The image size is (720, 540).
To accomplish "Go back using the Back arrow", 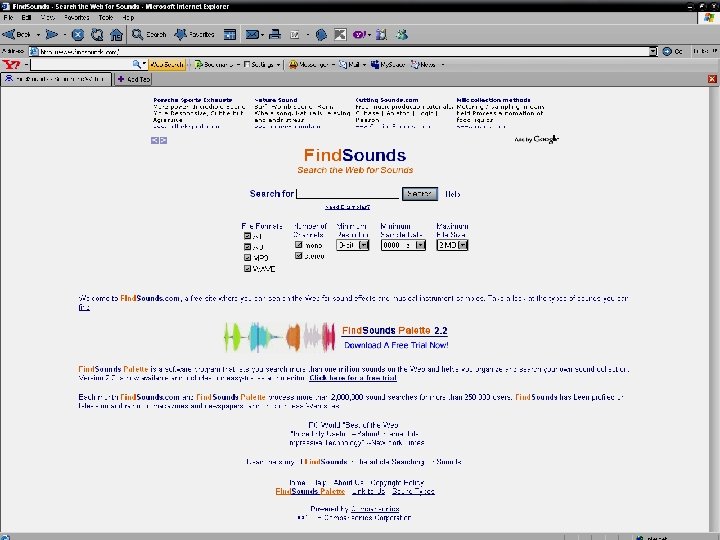I will click(x=17, y=34).
